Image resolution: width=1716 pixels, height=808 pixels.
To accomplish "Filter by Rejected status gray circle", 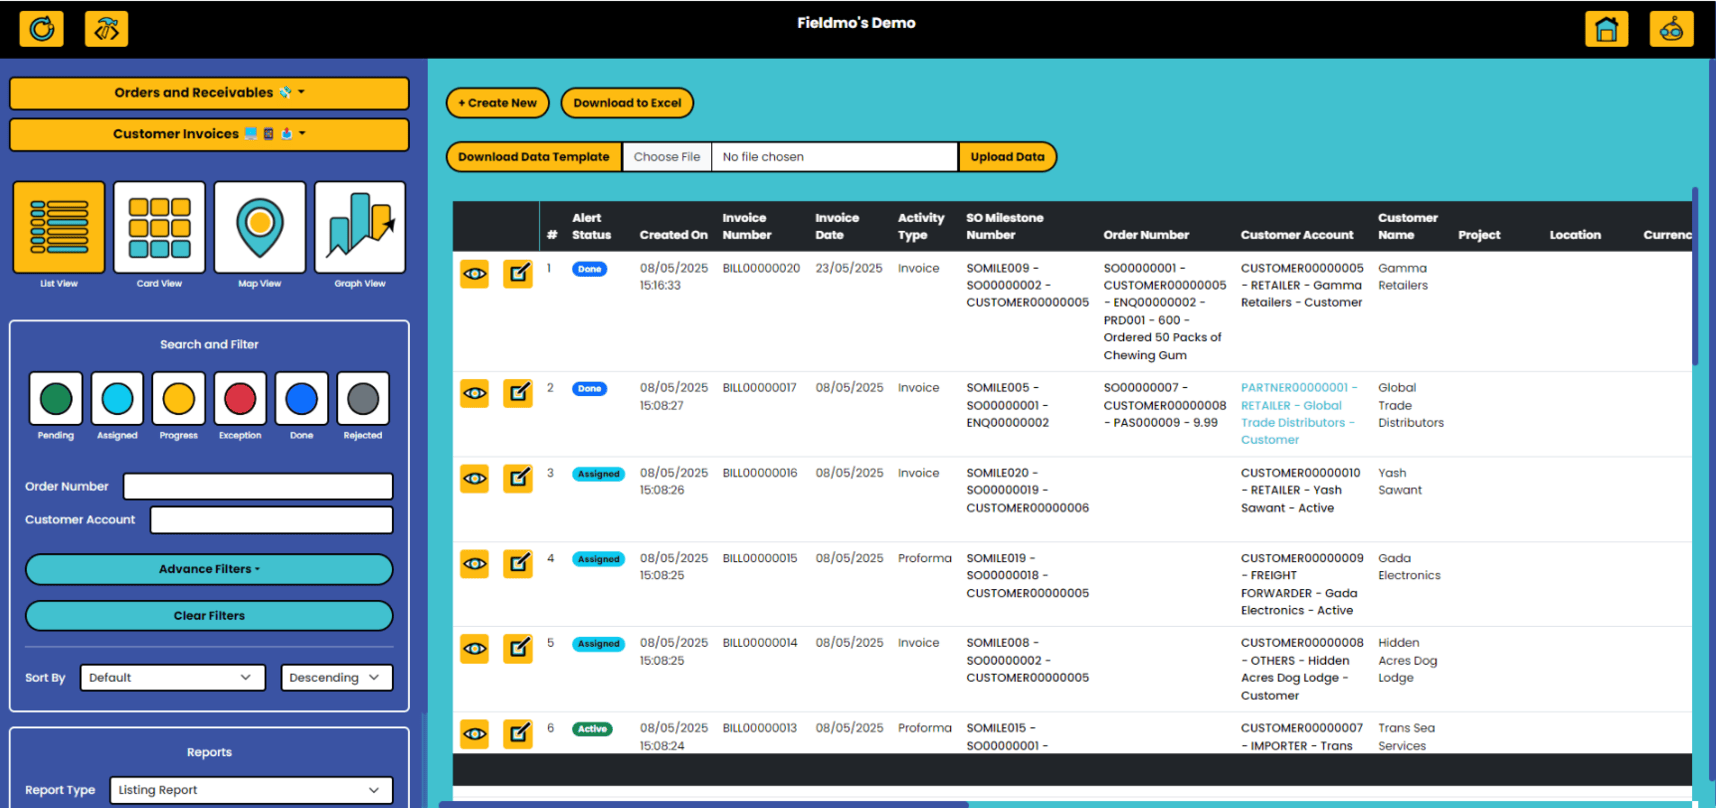I will (x=363, y=398).
